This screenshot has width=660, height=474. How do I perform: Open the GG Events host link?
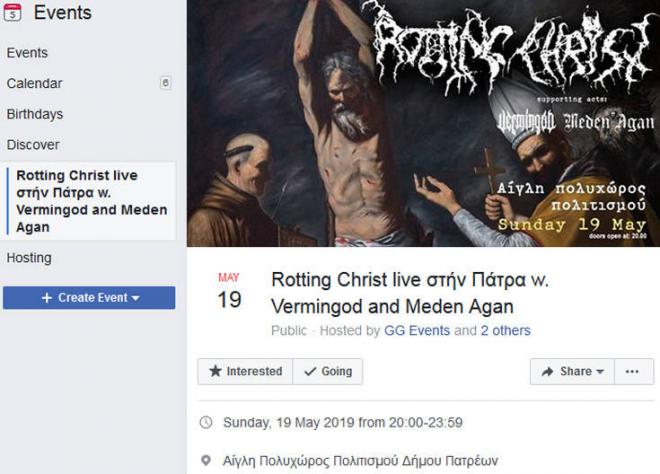coord(417,331)
